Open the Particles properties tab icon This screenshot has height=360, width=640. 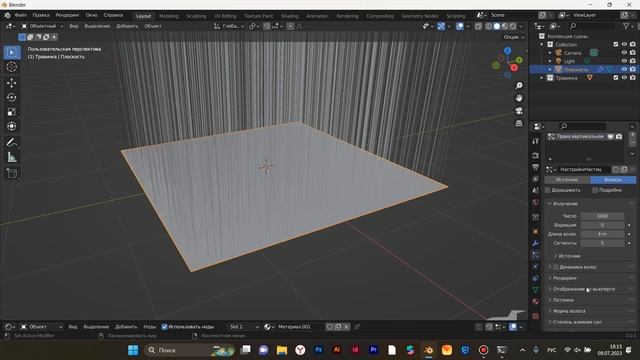pos(536,255)
